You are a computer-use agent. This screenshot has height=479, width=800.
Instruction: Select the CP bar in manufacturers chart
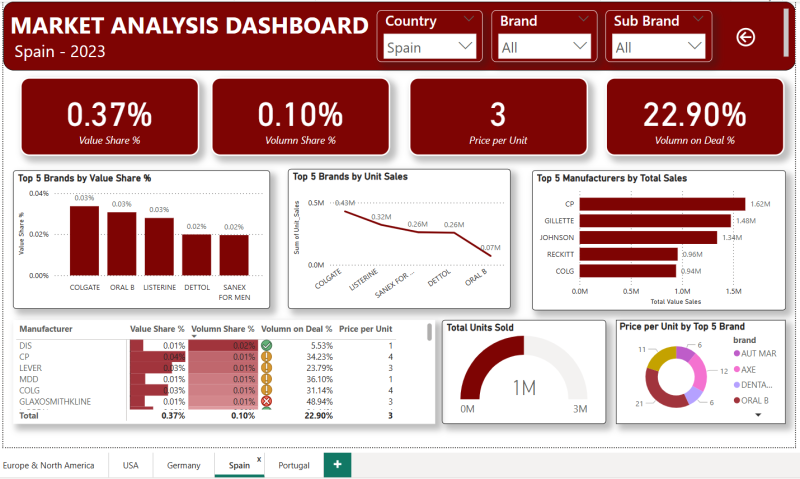(662, 204)
